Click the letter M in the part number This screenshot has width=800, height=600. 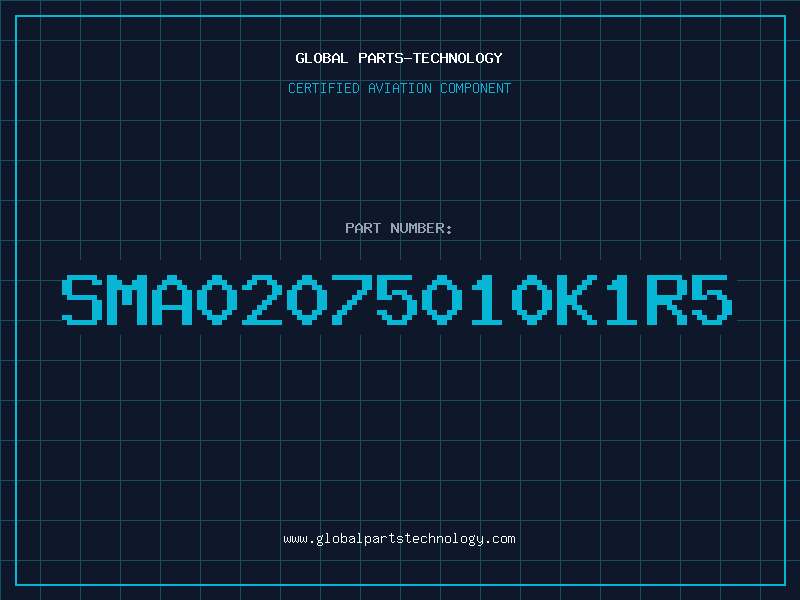(x=127, y=299)
